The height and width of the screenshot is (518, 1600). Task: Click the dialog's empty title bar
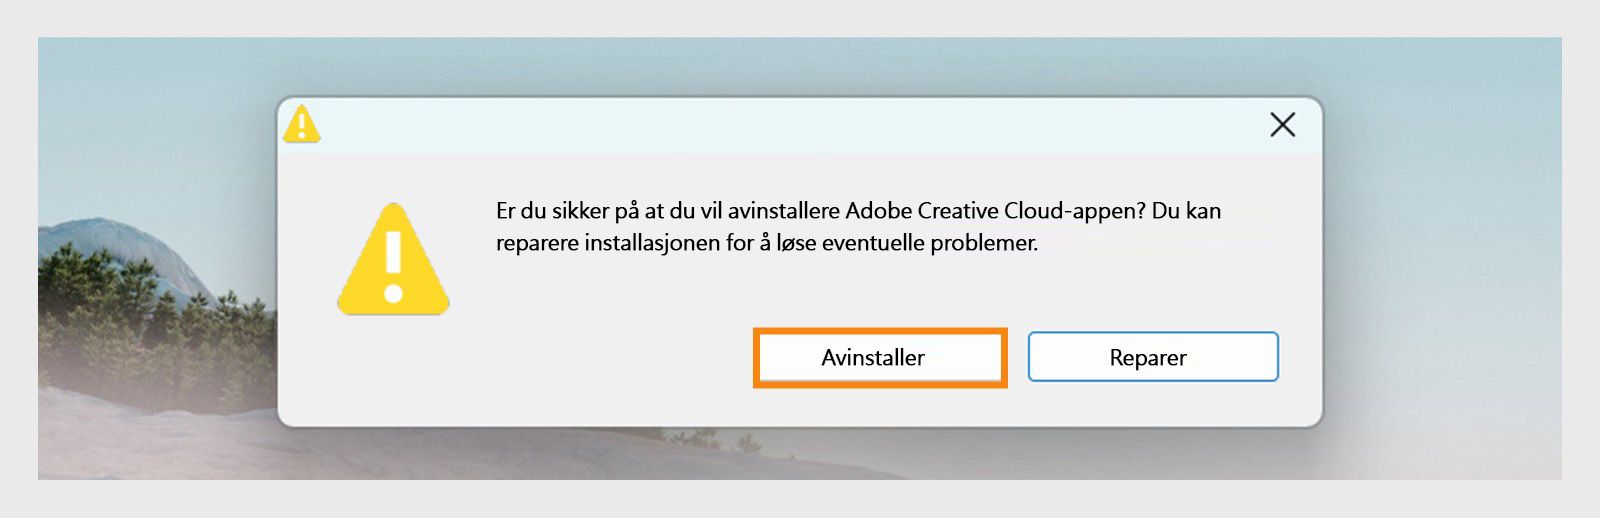click(x=780, y=126)
